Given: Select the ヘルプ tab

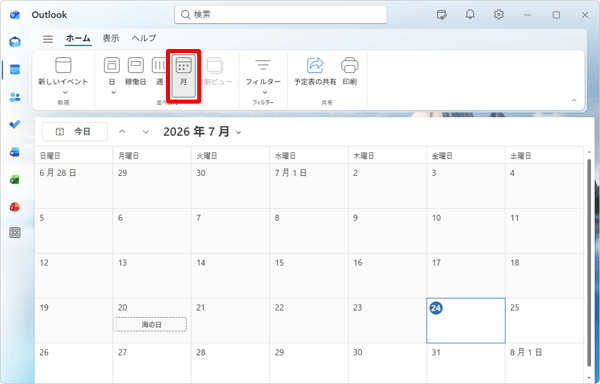Looking at the screenshot, I should (x=144, y=38).
